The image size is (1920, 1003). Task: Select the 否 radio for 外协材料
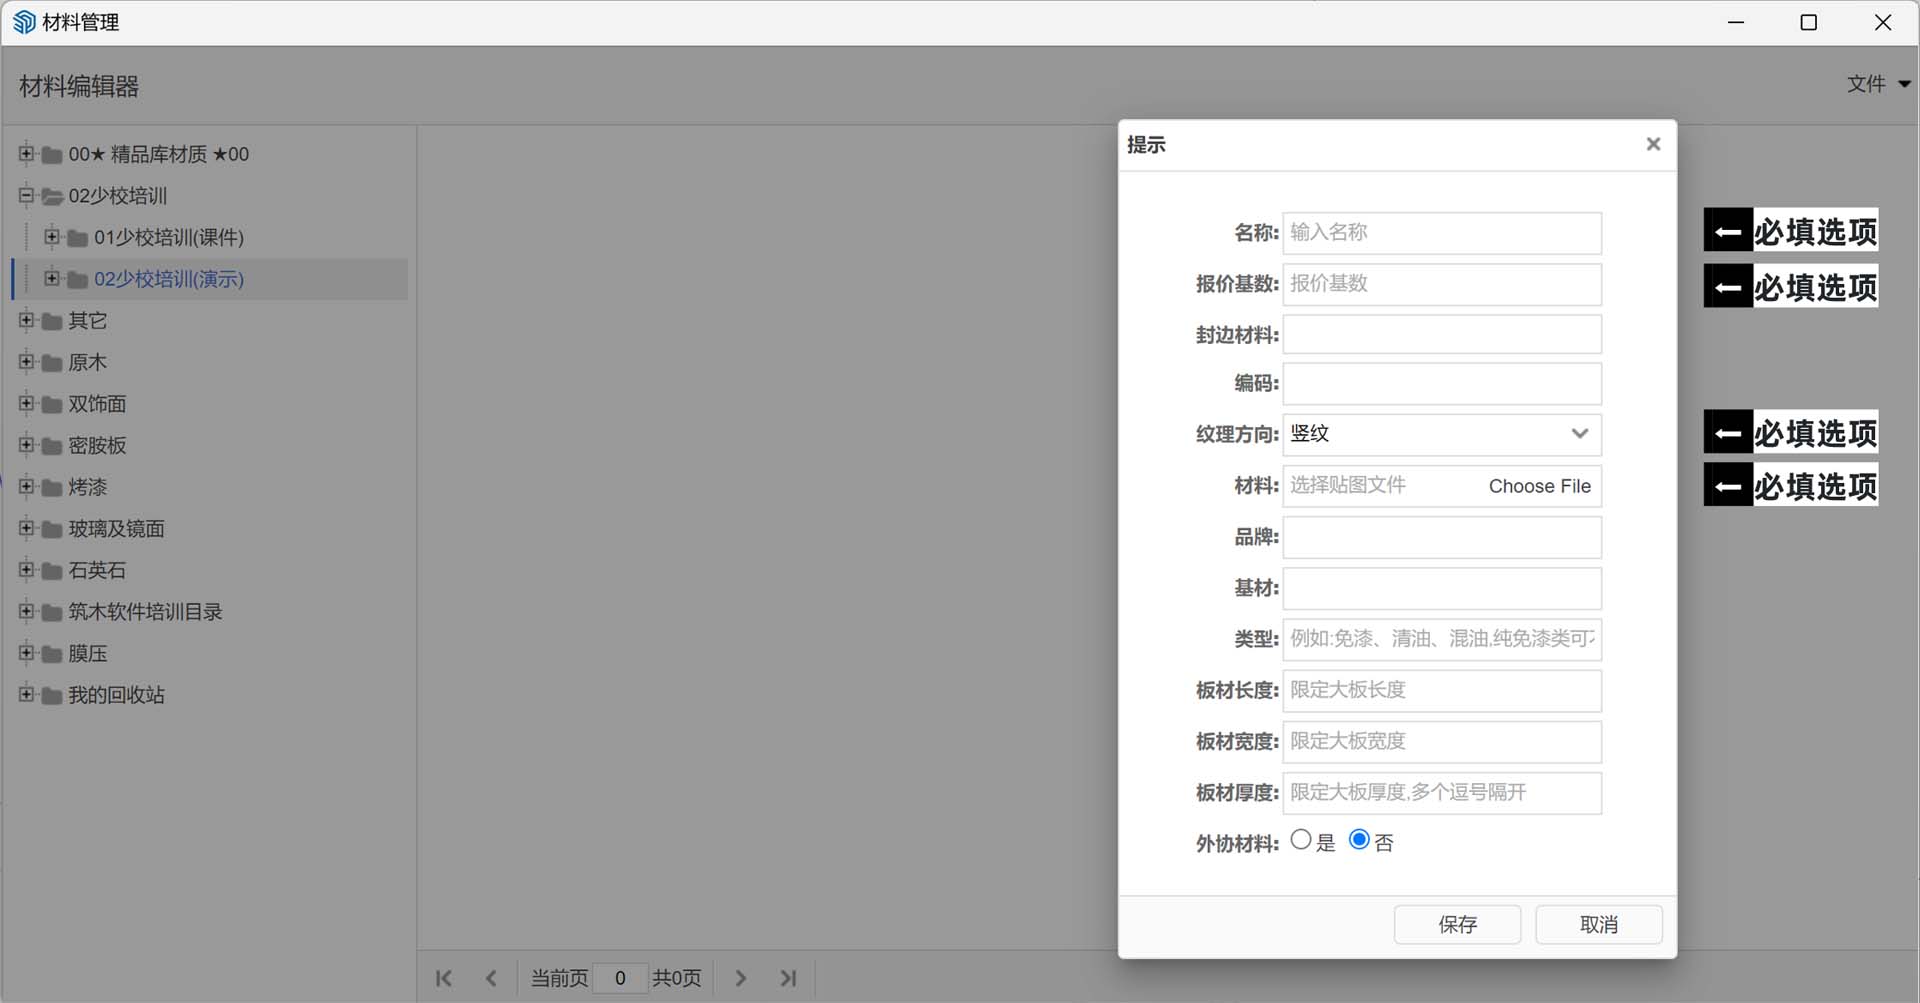click(1358, 839)
